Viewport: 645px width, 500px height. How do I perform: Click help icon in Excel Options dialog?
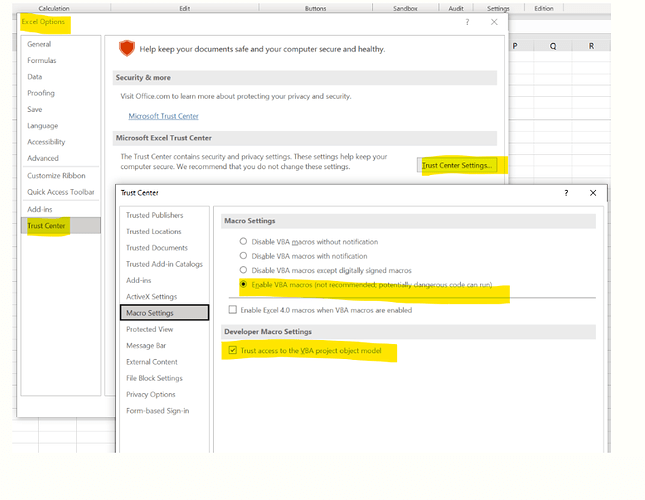click(467, 22)
